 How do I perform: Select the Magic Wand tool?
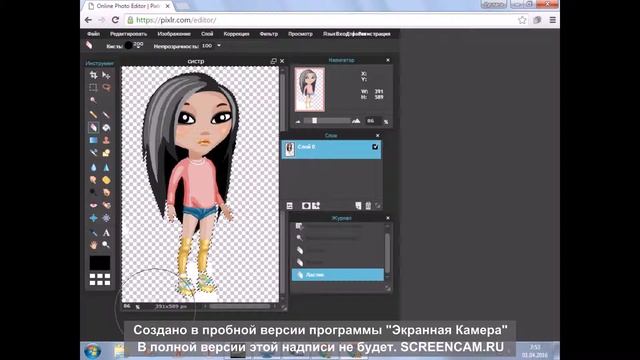coord(93,100)
